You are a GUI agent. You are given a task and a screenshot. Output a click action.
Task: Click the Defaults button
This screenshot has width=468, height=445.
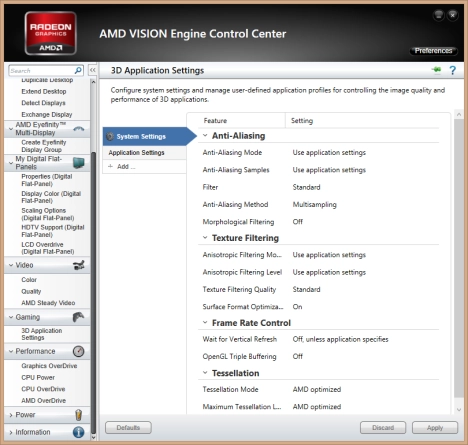[128, 428]
